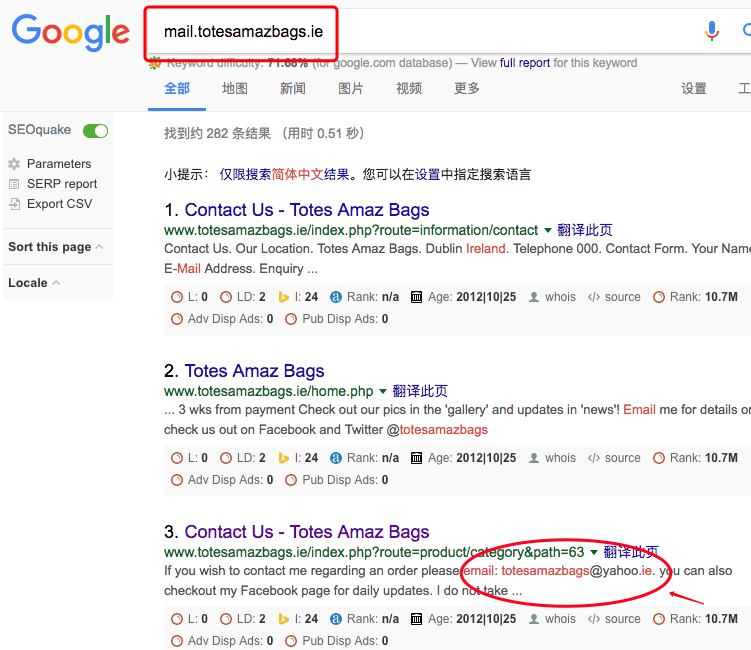Open first result Contact Us - Totes Amaz Bags
751x650 pixels.
tap(306, 210)
